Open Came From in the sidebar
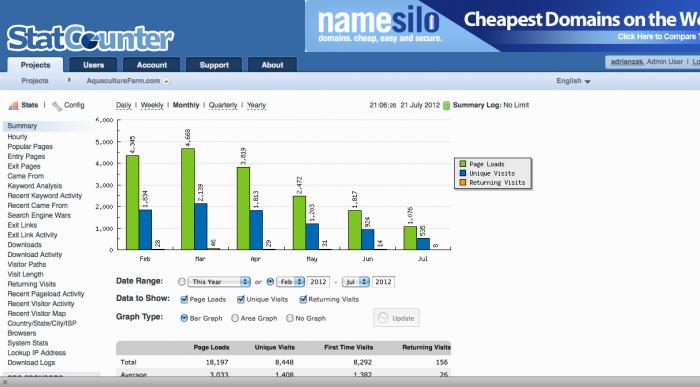This screenshot has height=387, width=700. click(25, 176)
